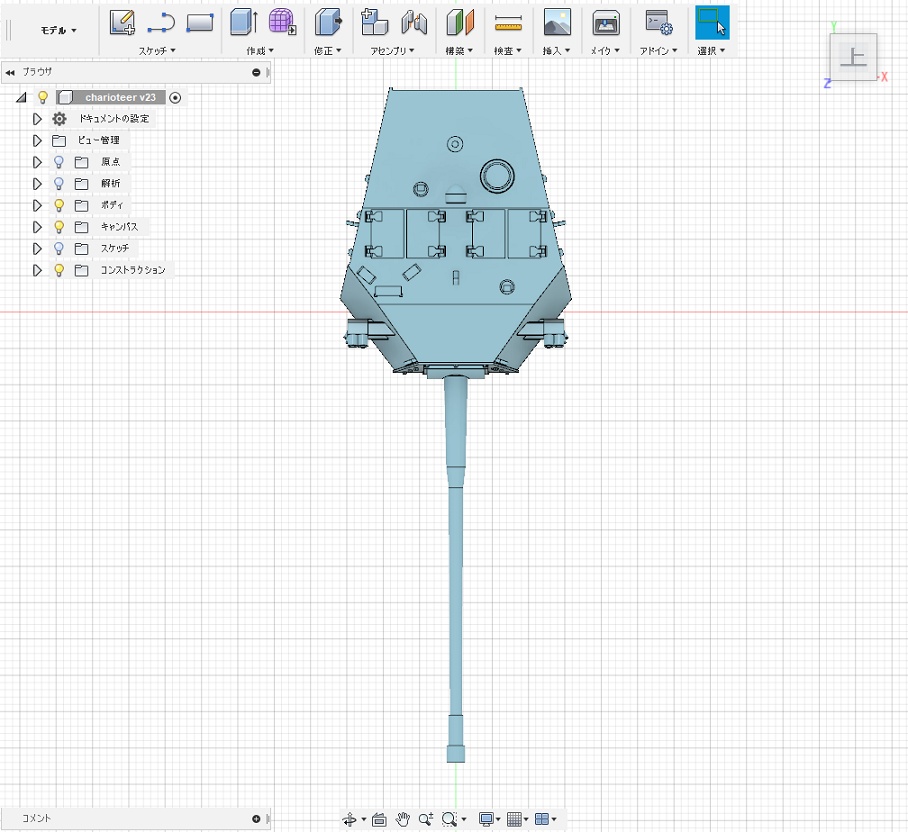This screenshot has height=832, width=908.
Task: Select the Extrude tool icon
Action: tap(243, 22)
